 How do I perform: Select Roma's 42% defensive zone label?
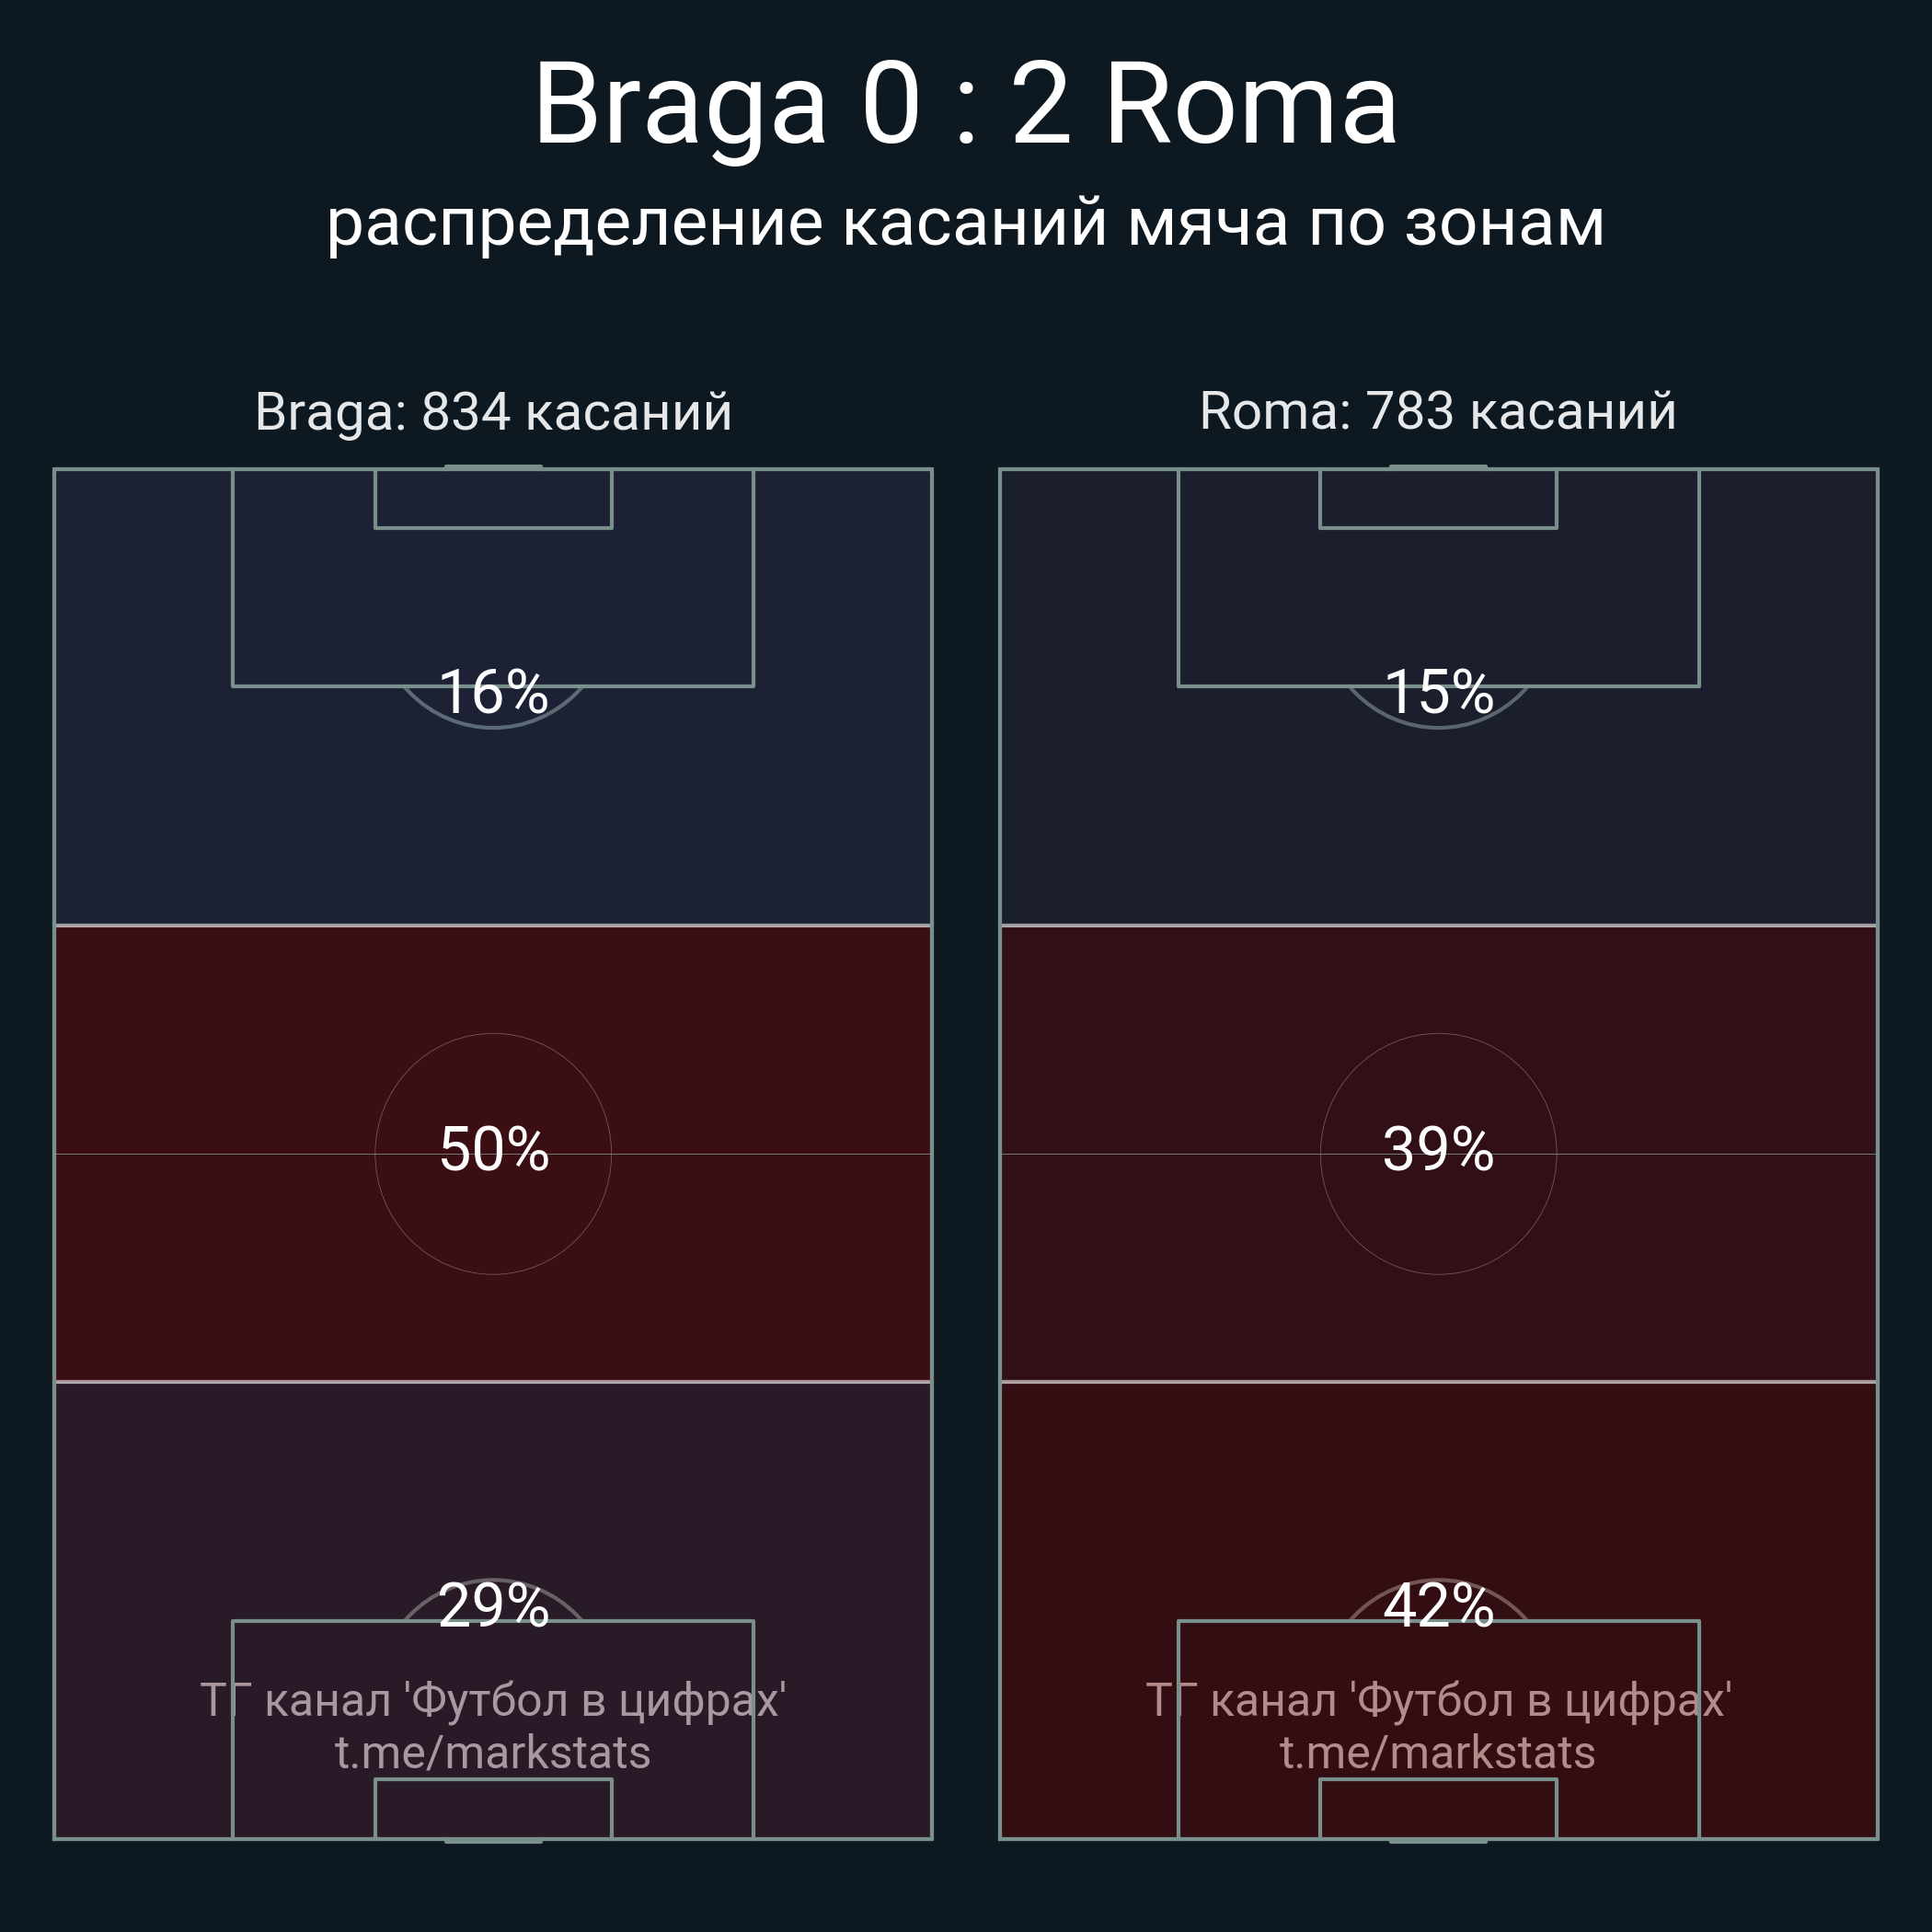(1438, 1607)
